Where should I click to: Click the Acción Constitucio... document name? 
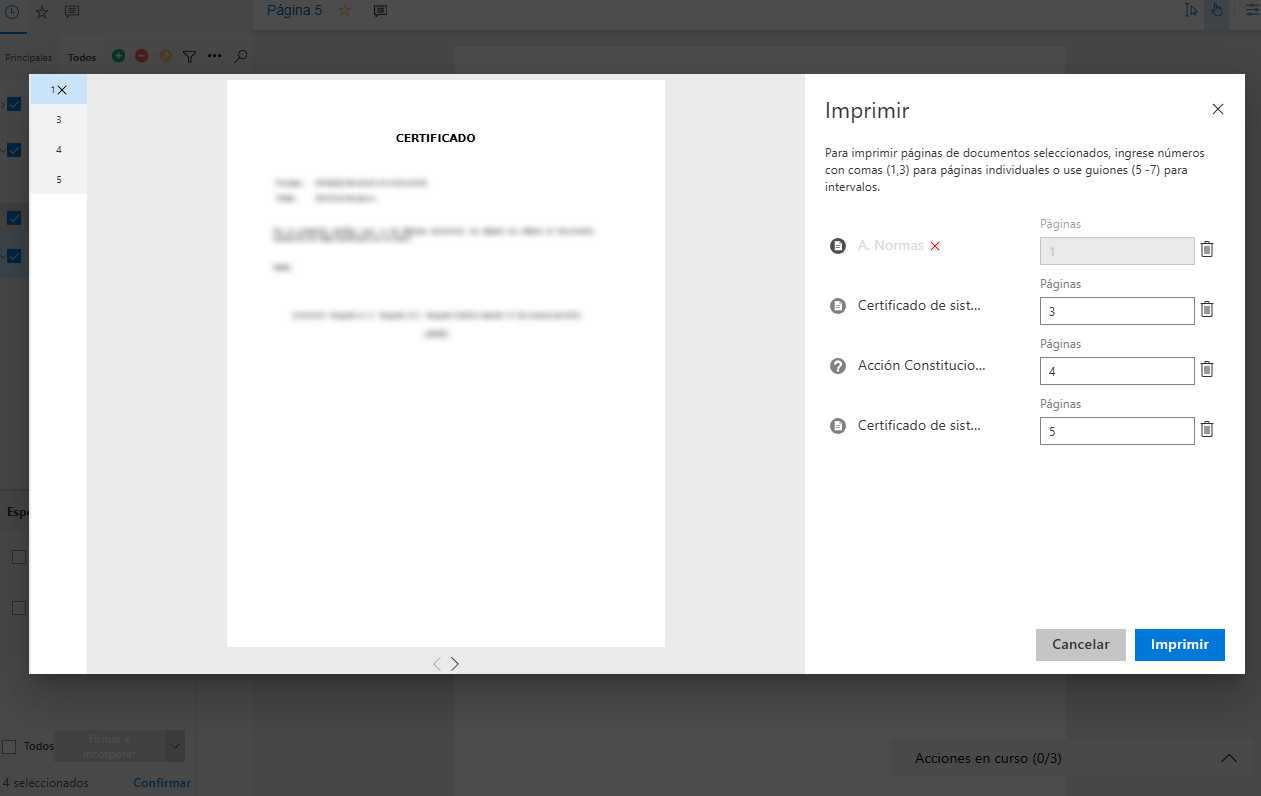pyautogui.click(x=922, y=366)
